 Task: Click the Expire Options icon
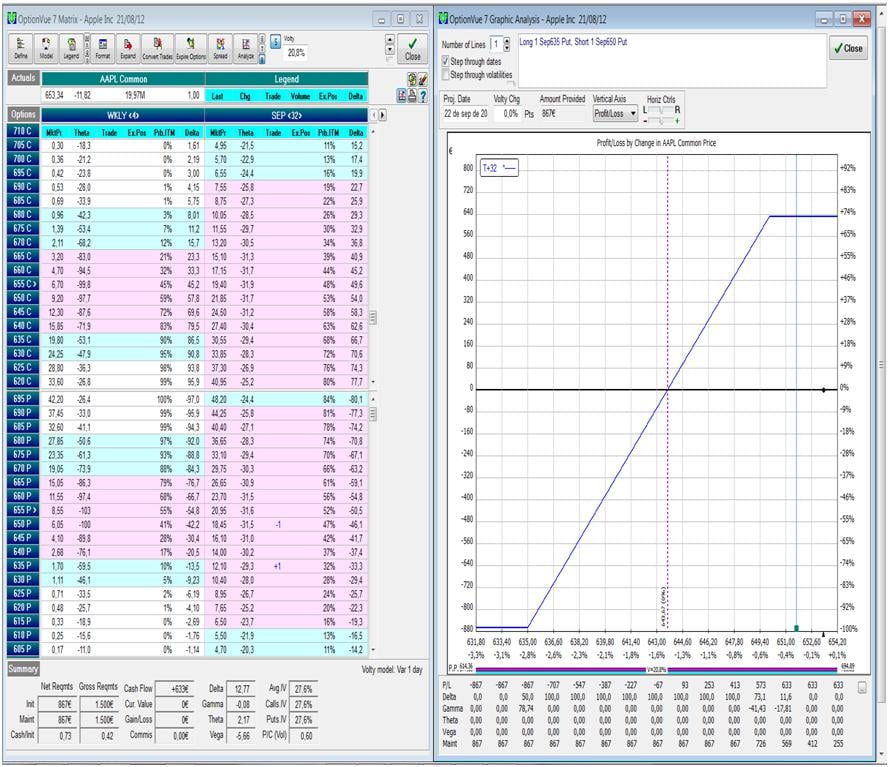[191, 48]
